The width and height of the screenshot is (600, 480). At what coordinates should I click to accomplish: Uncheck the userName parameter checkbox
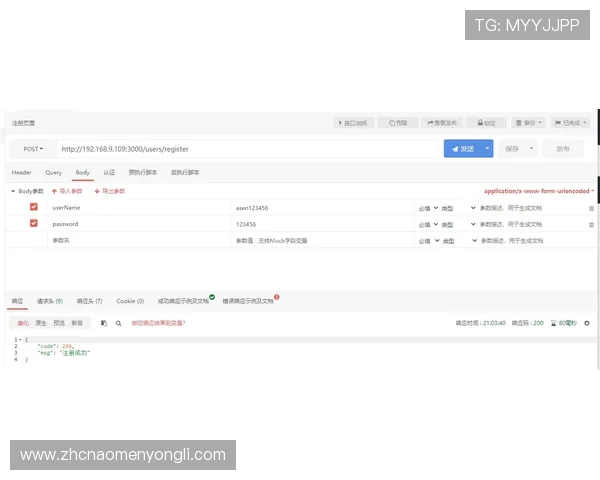(x=33, y=207)
